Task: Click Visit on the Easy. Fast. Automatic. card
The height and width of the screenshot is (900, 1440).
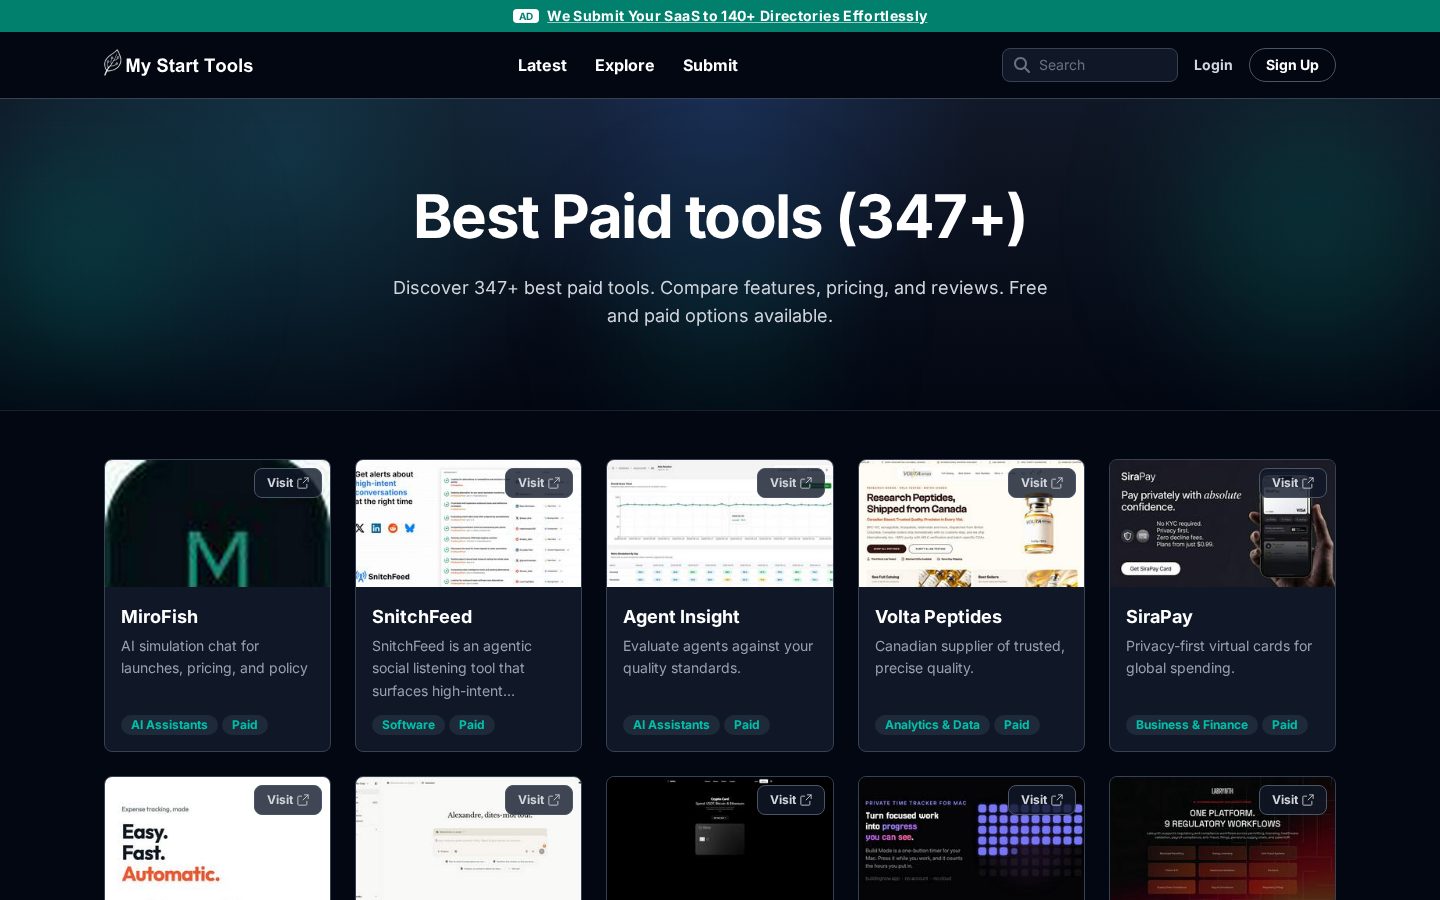Action: pyautogui.click(x=288, y=800)
